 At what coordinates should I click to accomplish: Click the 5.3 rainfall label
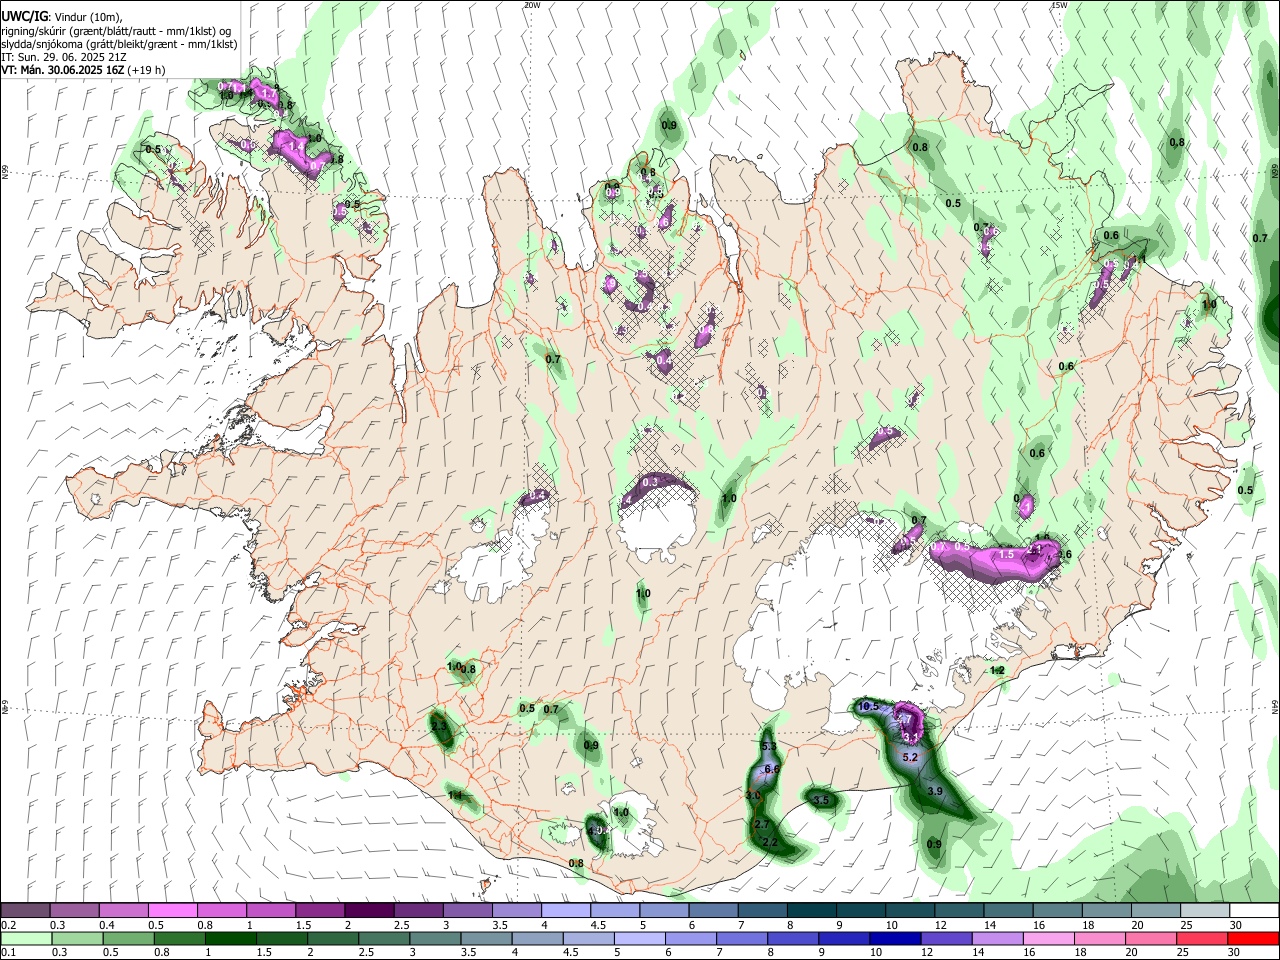pos(768,747)
